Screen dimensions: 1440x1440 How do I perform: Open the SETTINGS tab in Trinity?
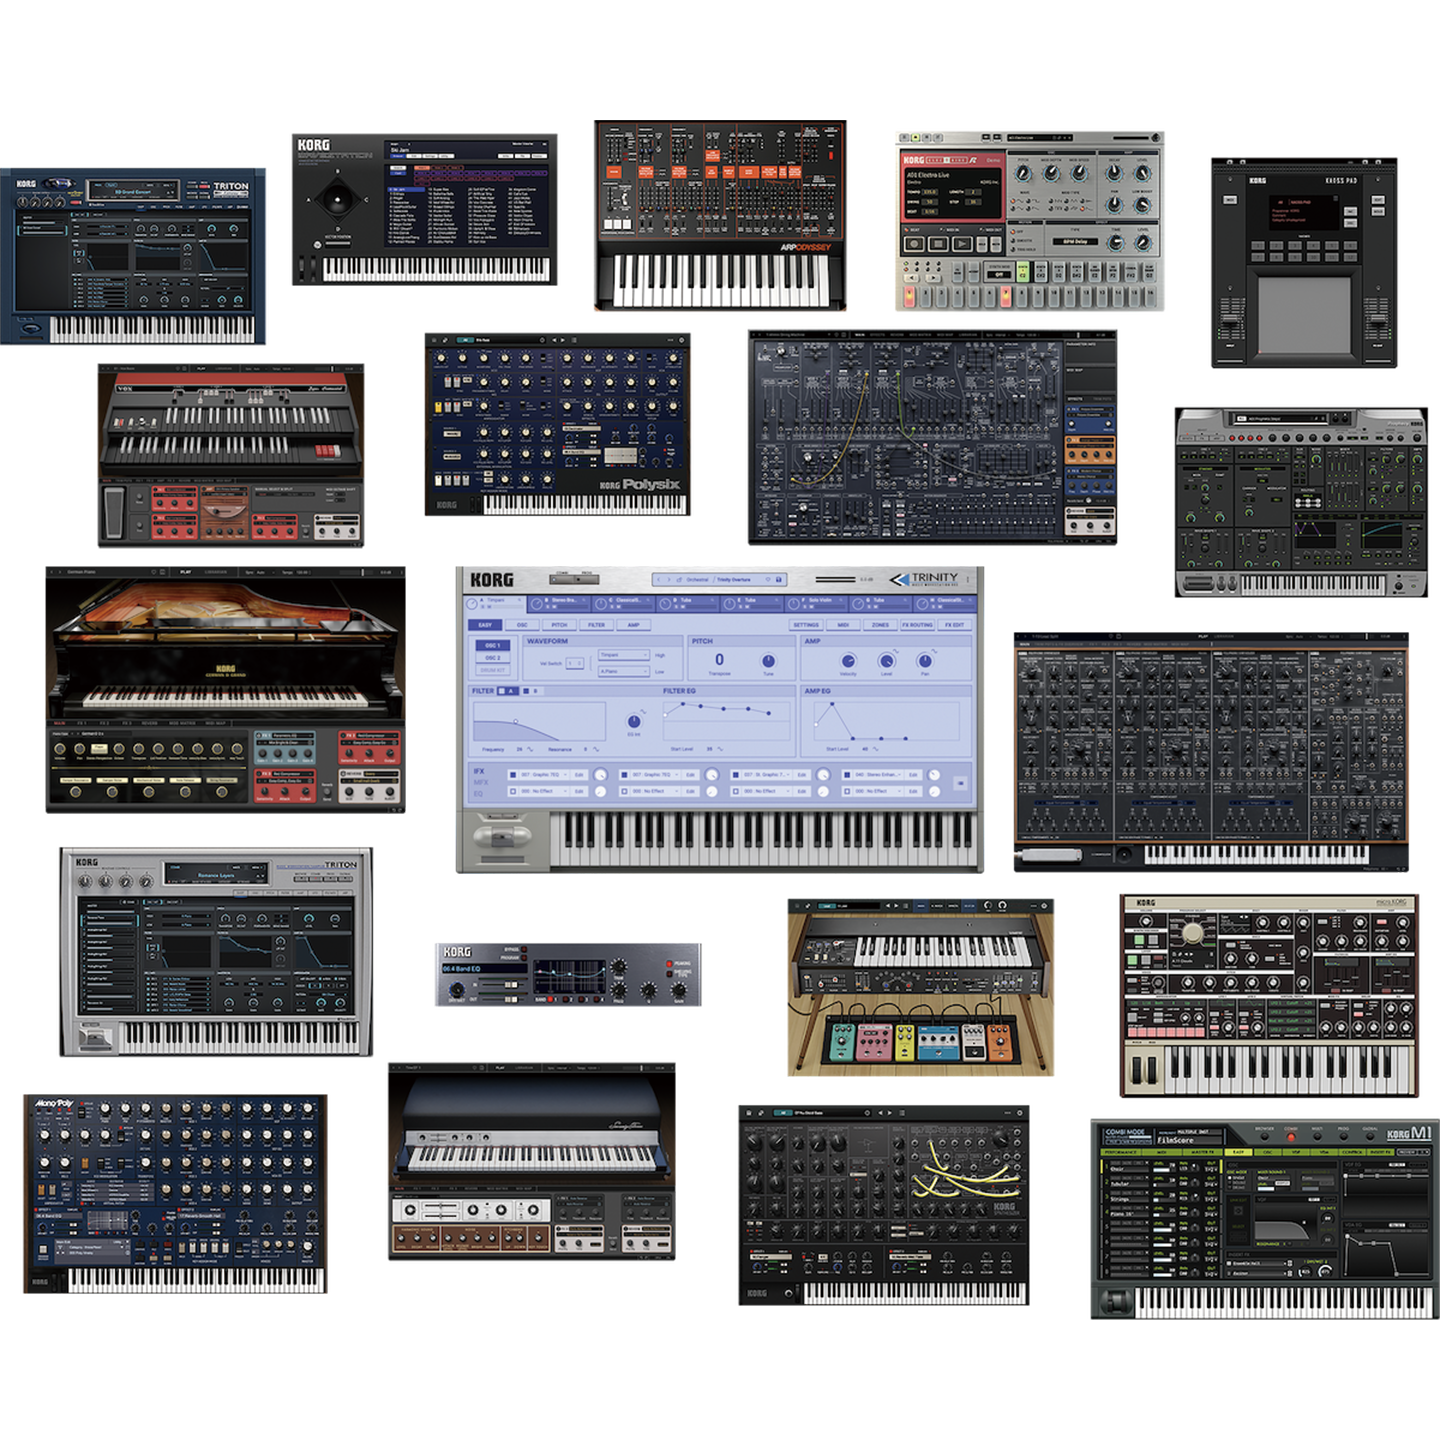coord(806,625)
